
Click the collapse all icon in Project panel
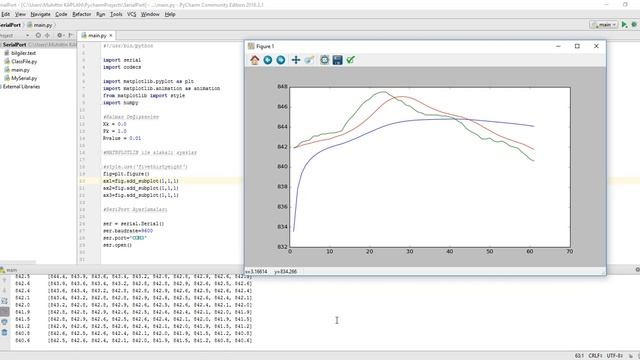47,36
